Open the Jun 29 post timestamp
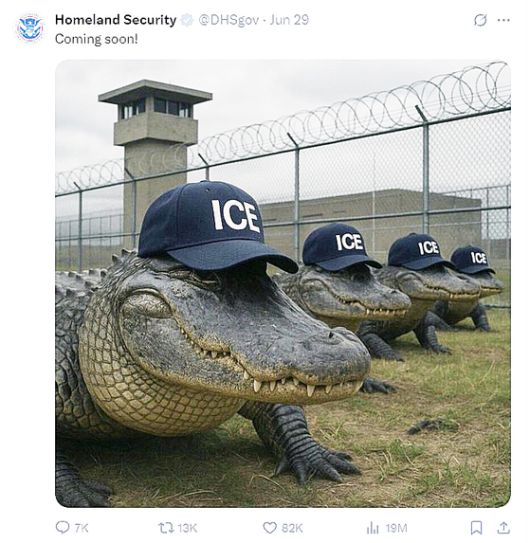Viewport: 530px width, 543px height. 289,20
